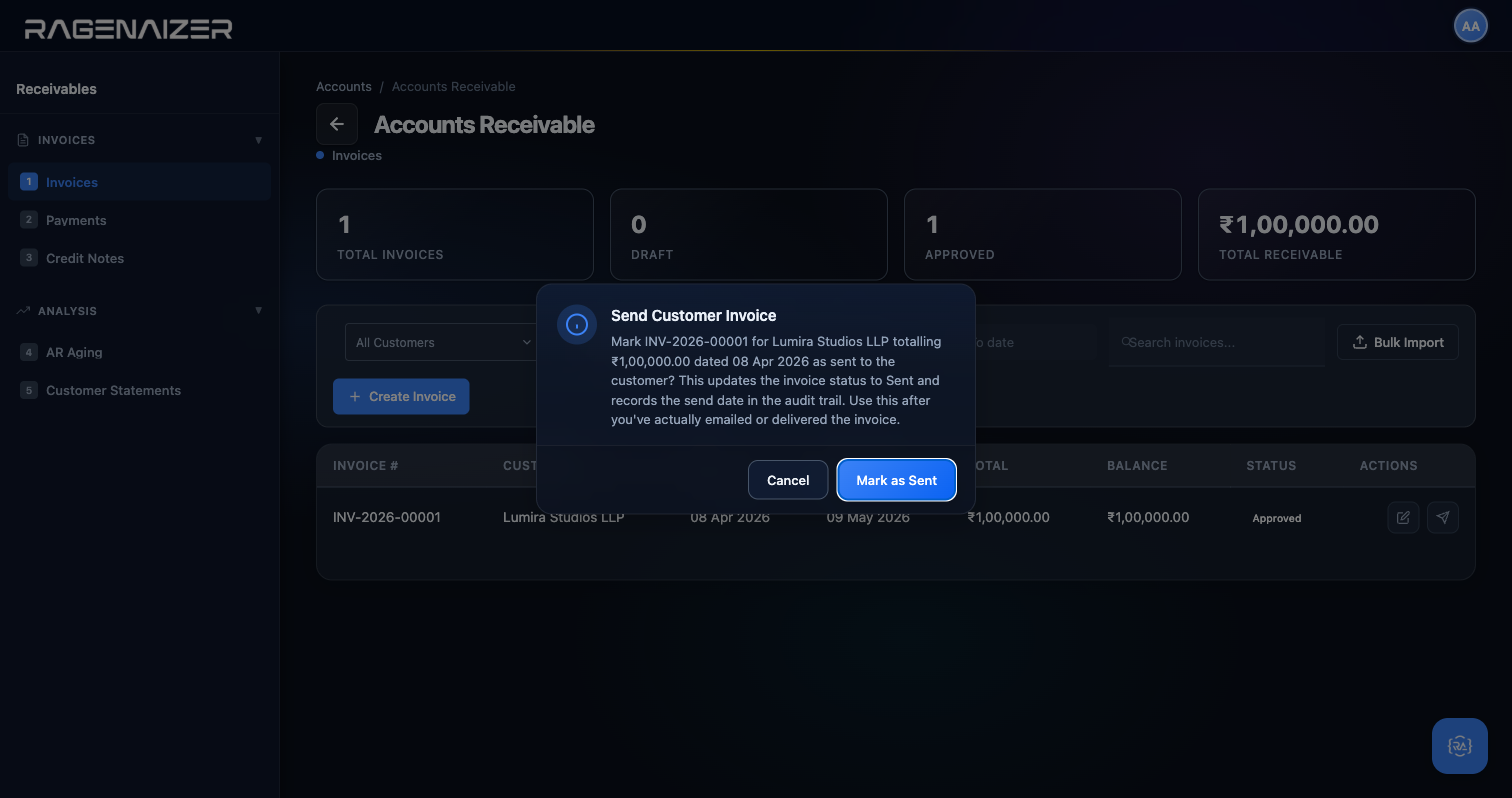Screen dimensions: 1512x798
Task: Click the INVOICE # column header
Action: (366, 466)
